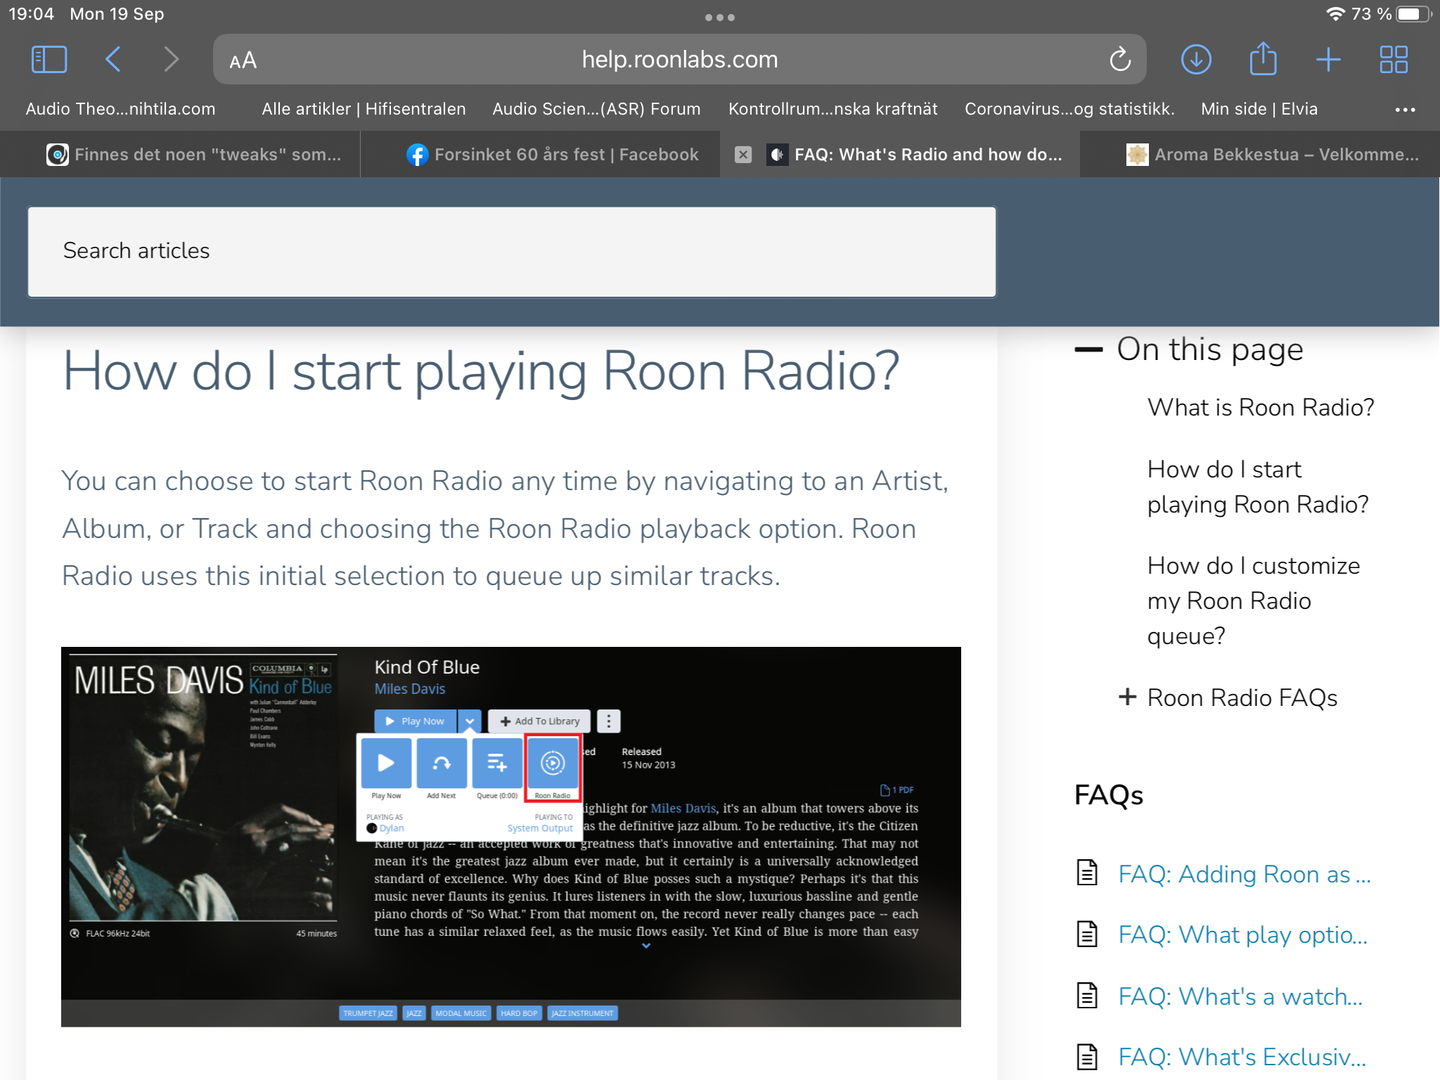Jump to How do I start playing
Image resolution: width=1440 pixels, height=1080 pixels.
click(x=1257, y=487)
